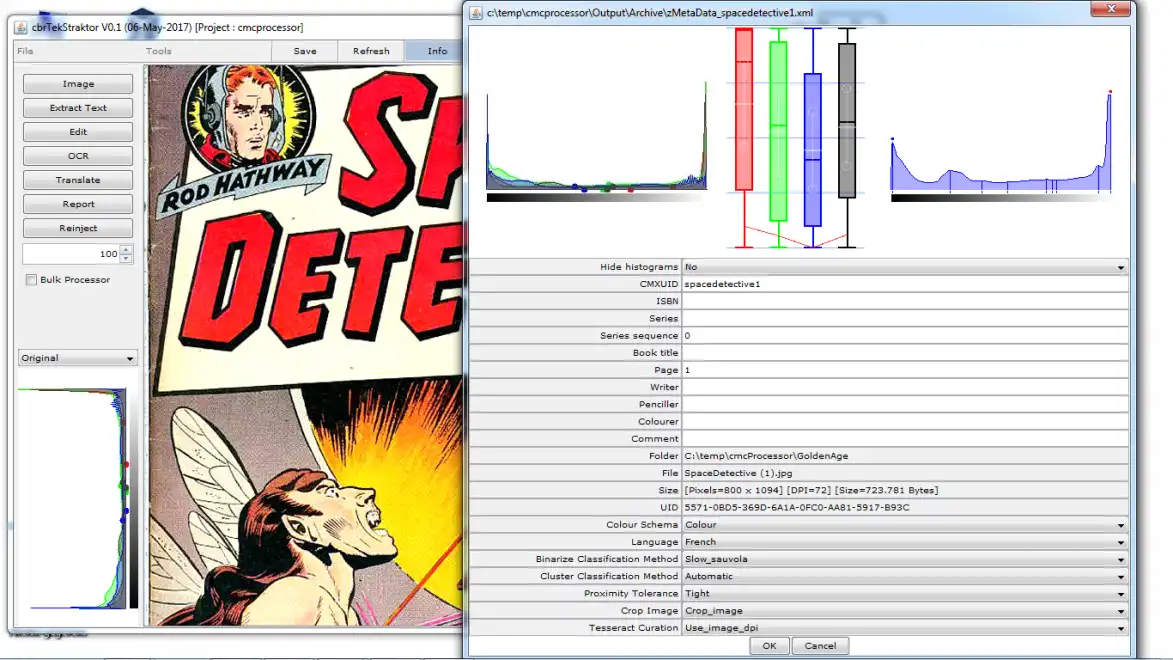The image size is (1173, 660).
Task: Open the File menu
Action: tap(25, 51)
